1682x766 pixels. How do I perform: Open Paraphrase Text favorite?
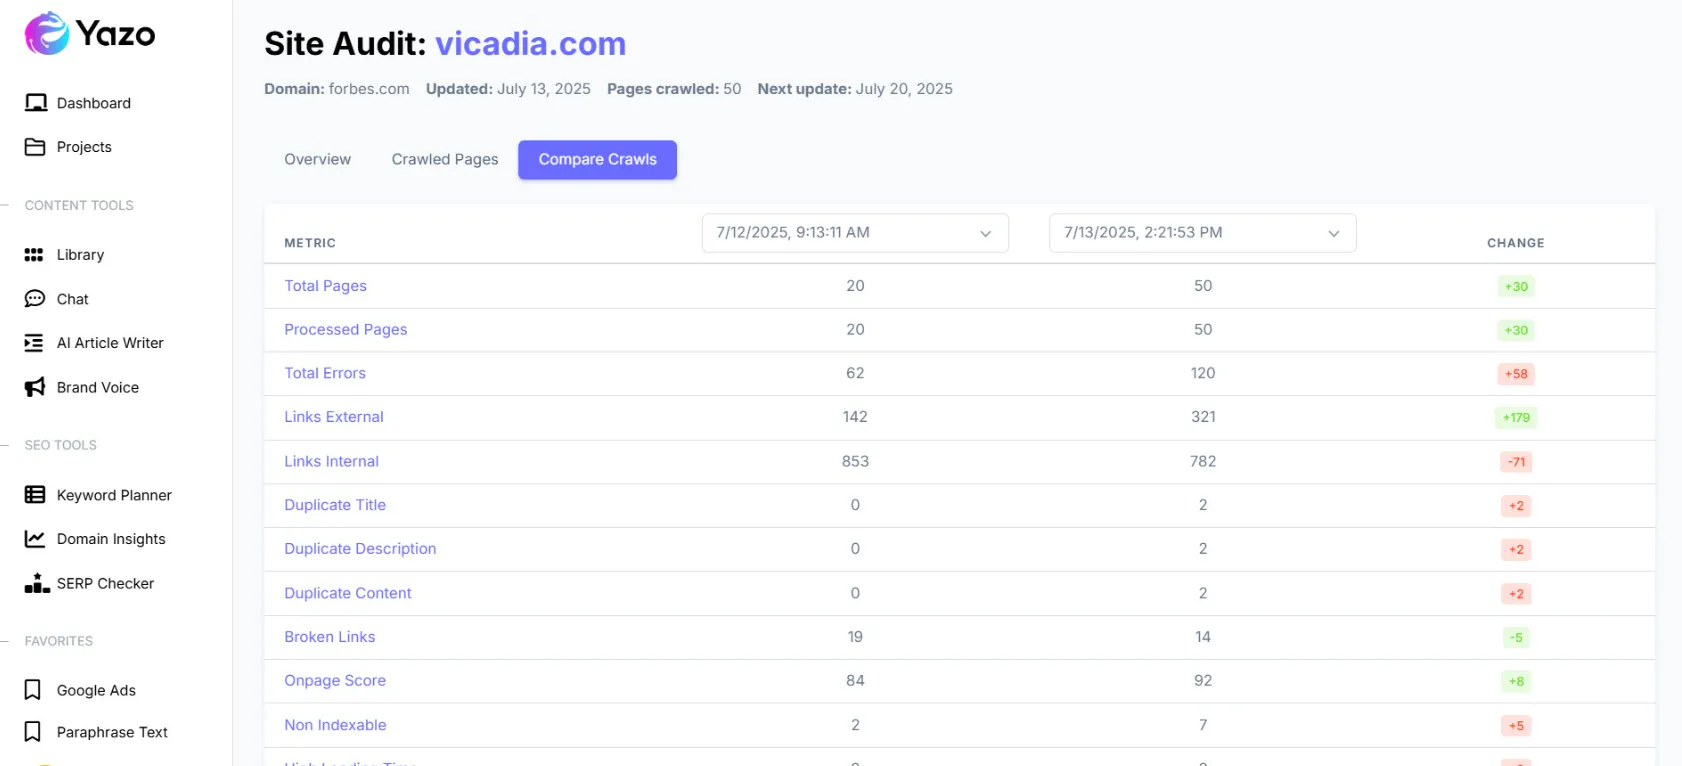112,732
